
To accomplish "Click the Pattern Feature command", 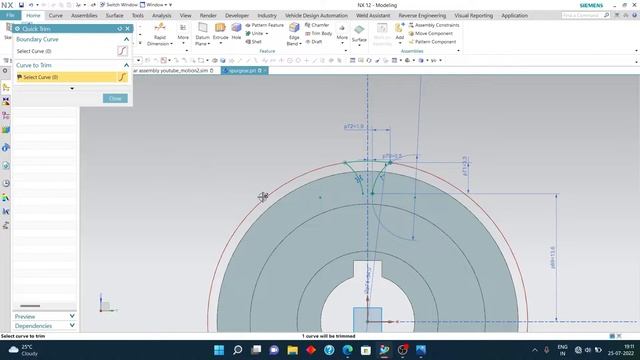I will (264, 25).
